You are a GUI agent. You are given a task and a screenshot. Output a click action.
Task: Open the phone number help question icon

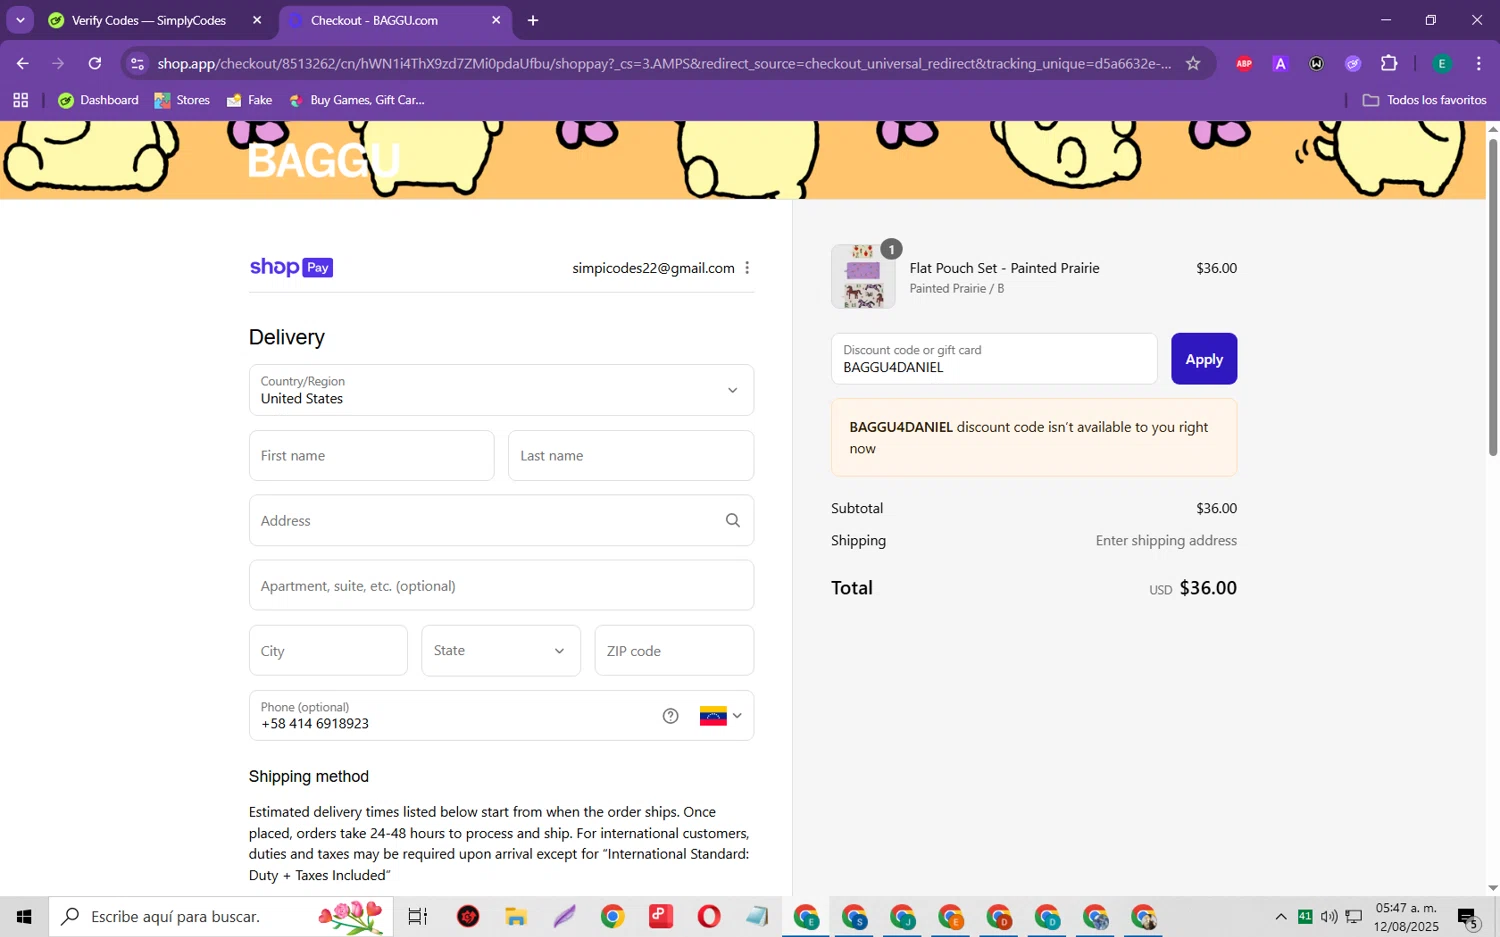671,716
